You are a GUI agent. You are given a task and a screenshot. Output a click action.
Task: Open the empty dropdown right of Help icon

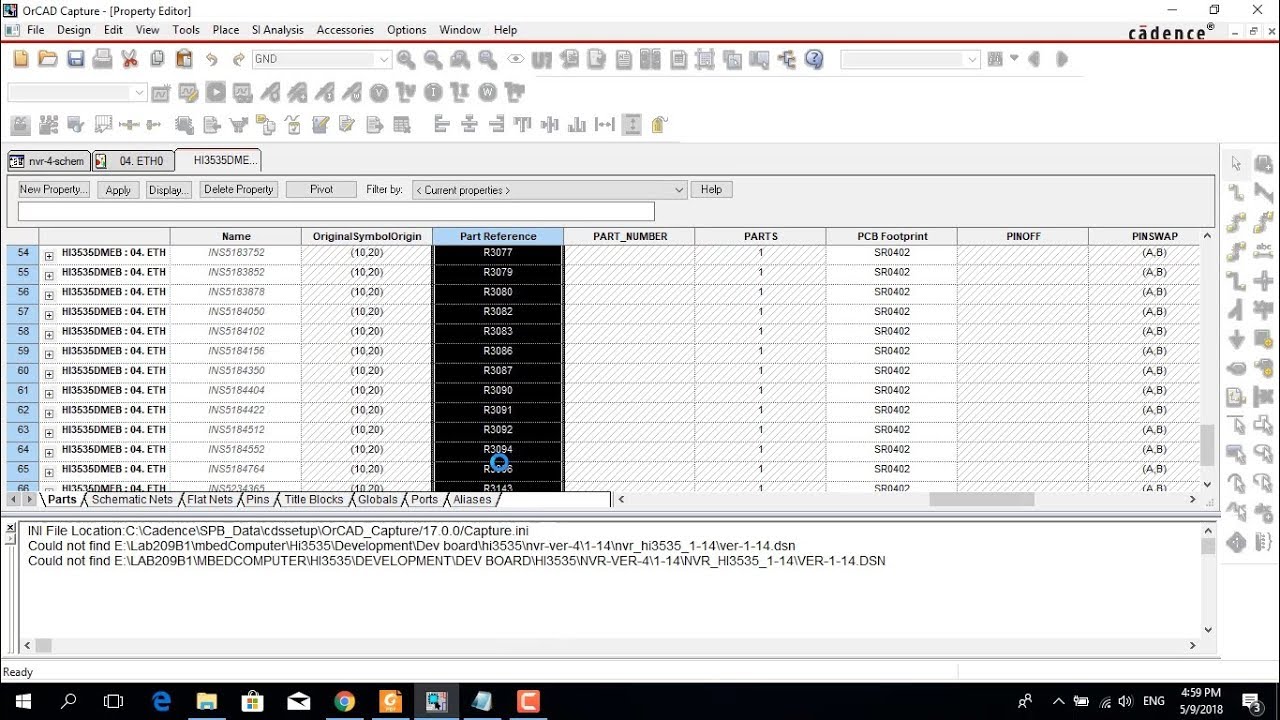(x=972, y=60)
